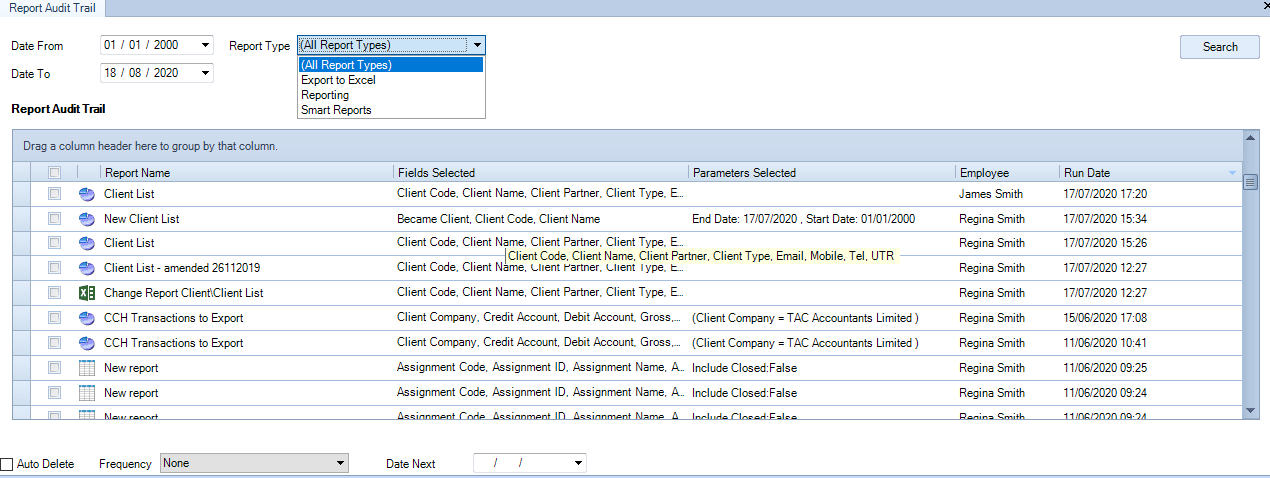Click the Search button
This screenshot has width=1270, height=478.
pos(1220,47)
